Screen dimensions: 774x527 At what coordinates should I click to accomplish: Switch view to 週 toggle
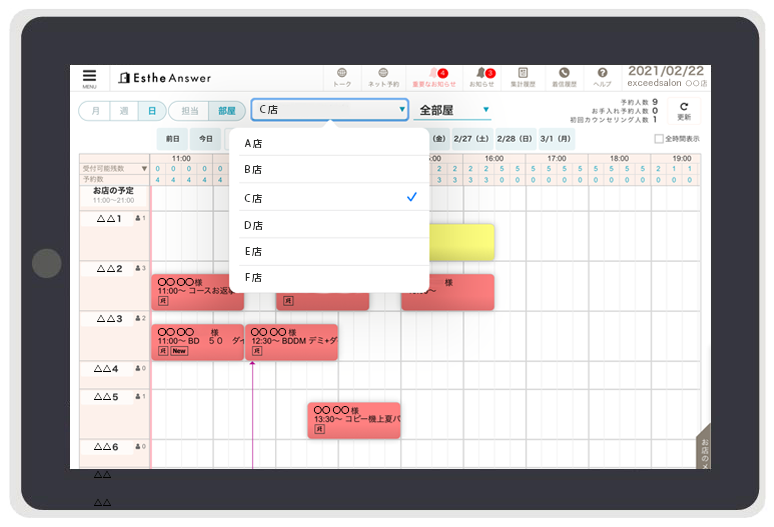pyautogui.click(x=123, y=111)
